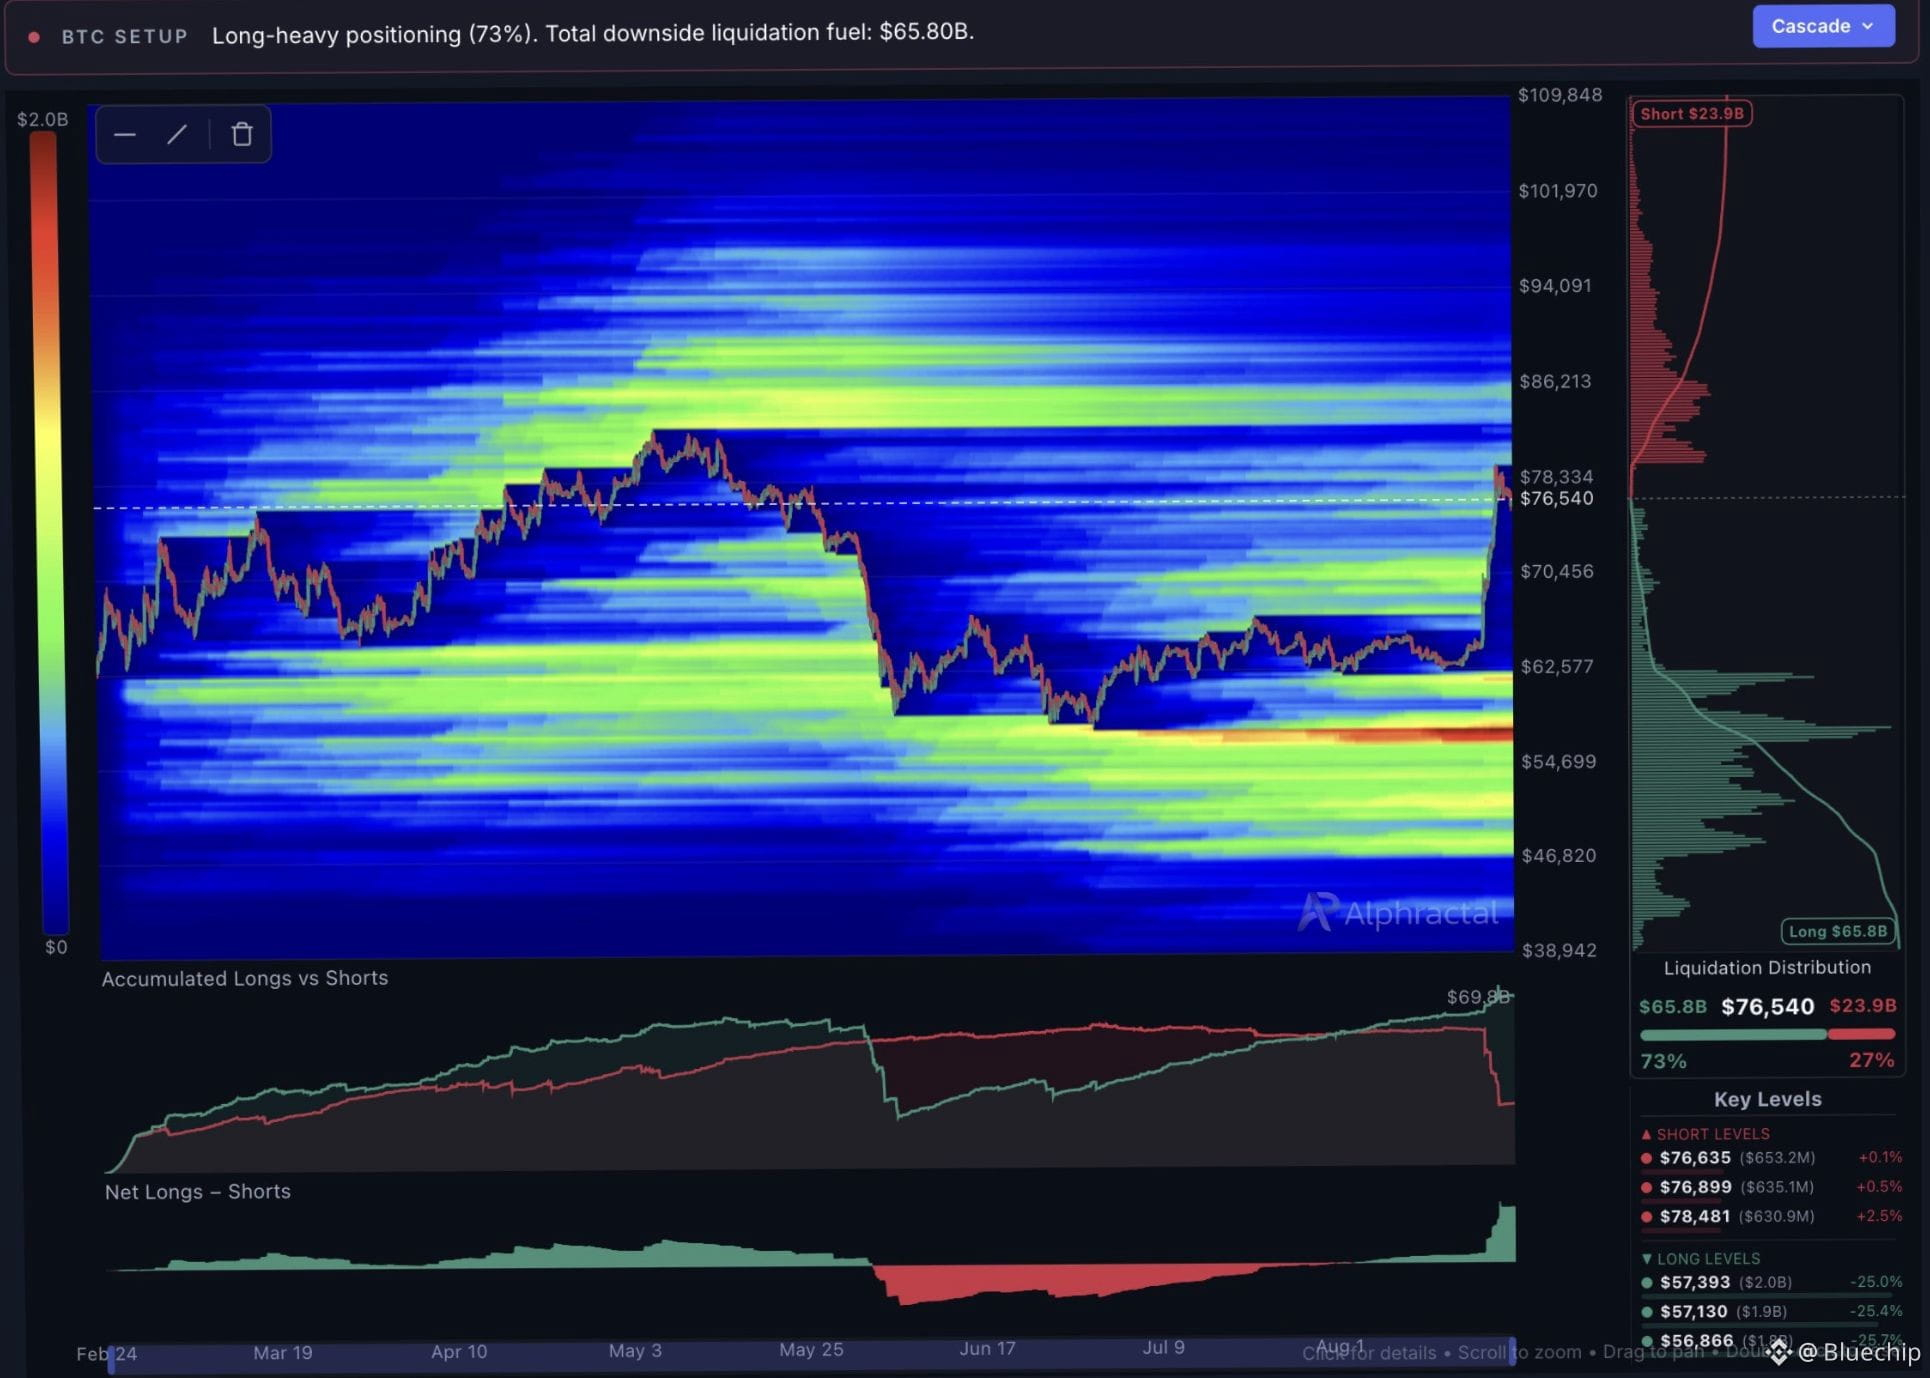Click the May 3 date label
This screenshot has height=1378, width=1930.
coord(635,1351)
